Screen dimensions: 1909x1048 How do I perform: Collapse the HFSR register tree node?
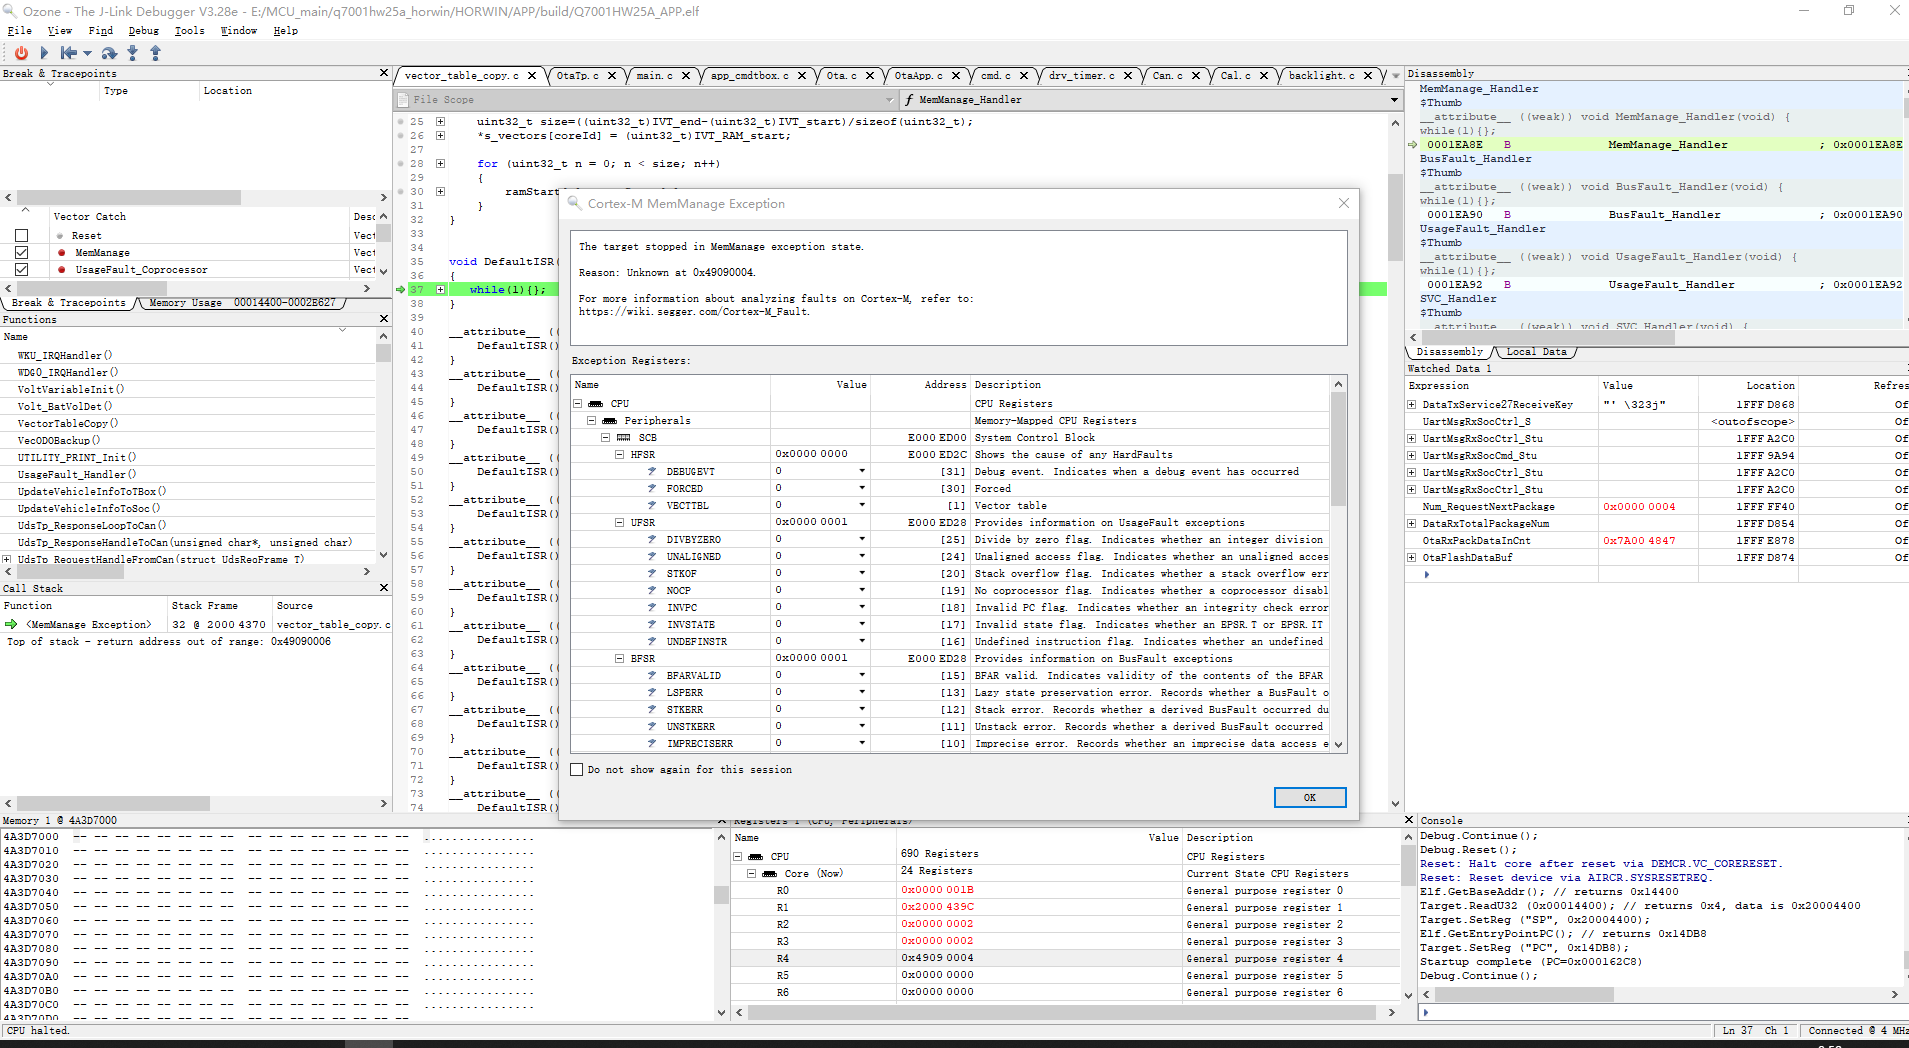(620, 455)
